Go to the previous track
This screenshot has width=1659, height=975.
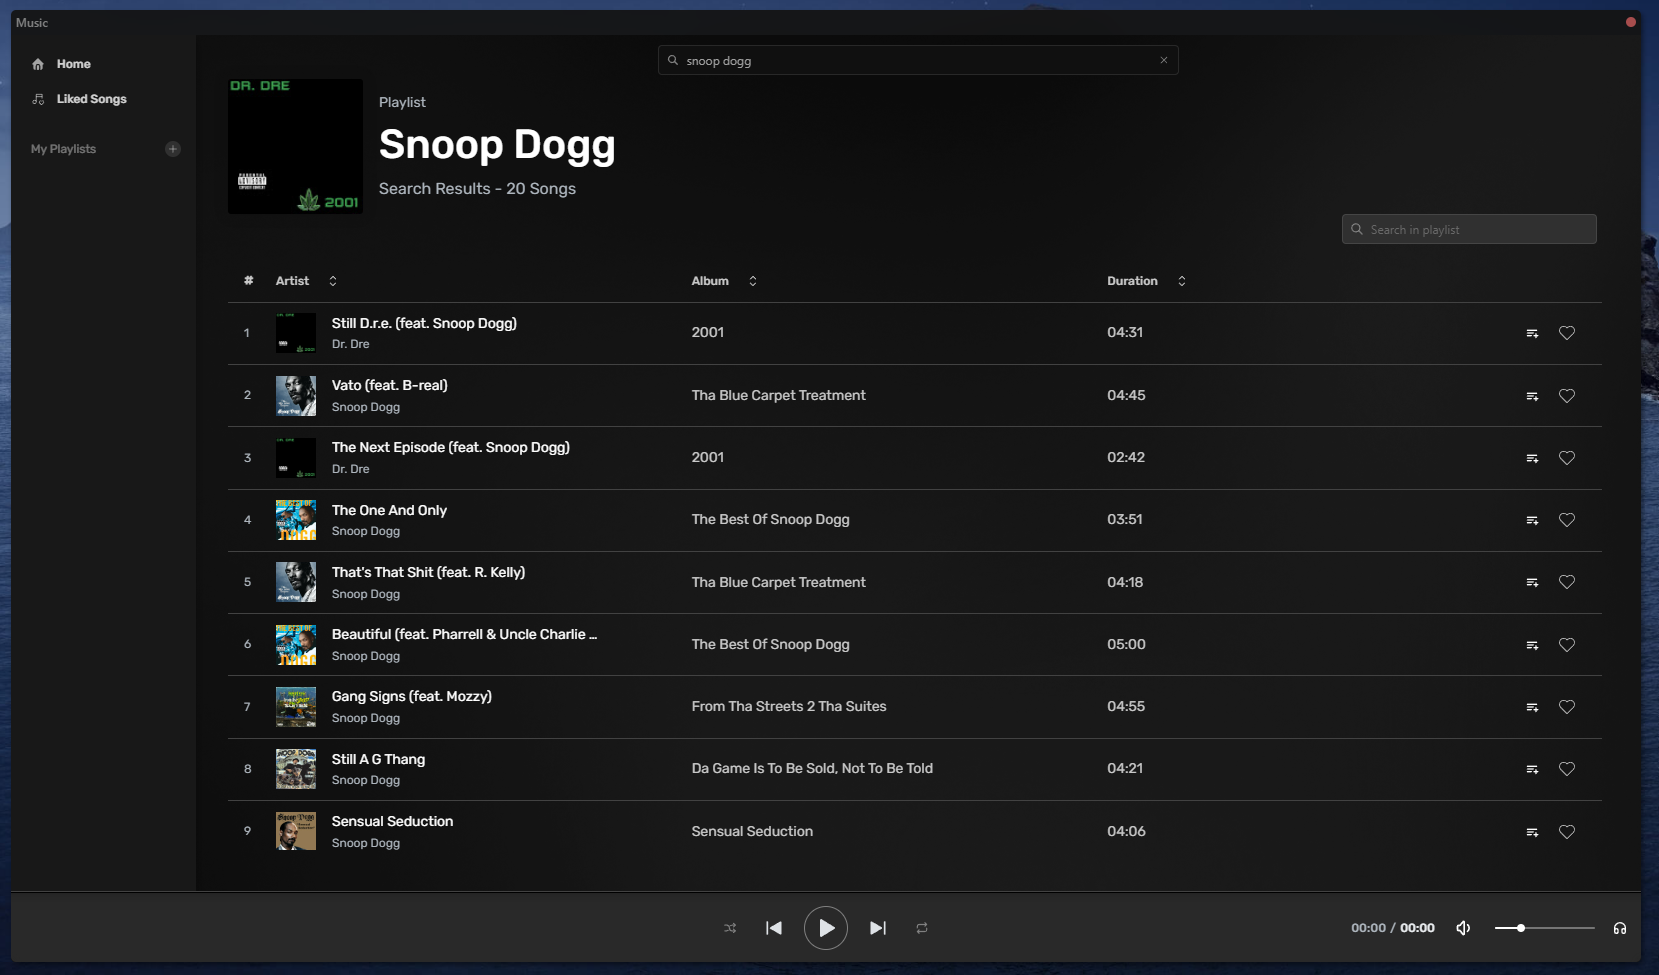773,928
